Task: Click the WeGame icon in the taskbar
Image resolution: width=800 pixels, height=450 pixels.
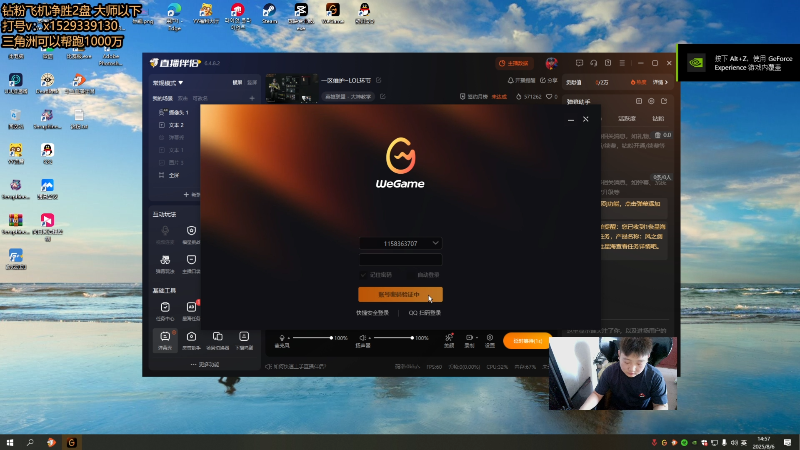Action: pos(71,442)
